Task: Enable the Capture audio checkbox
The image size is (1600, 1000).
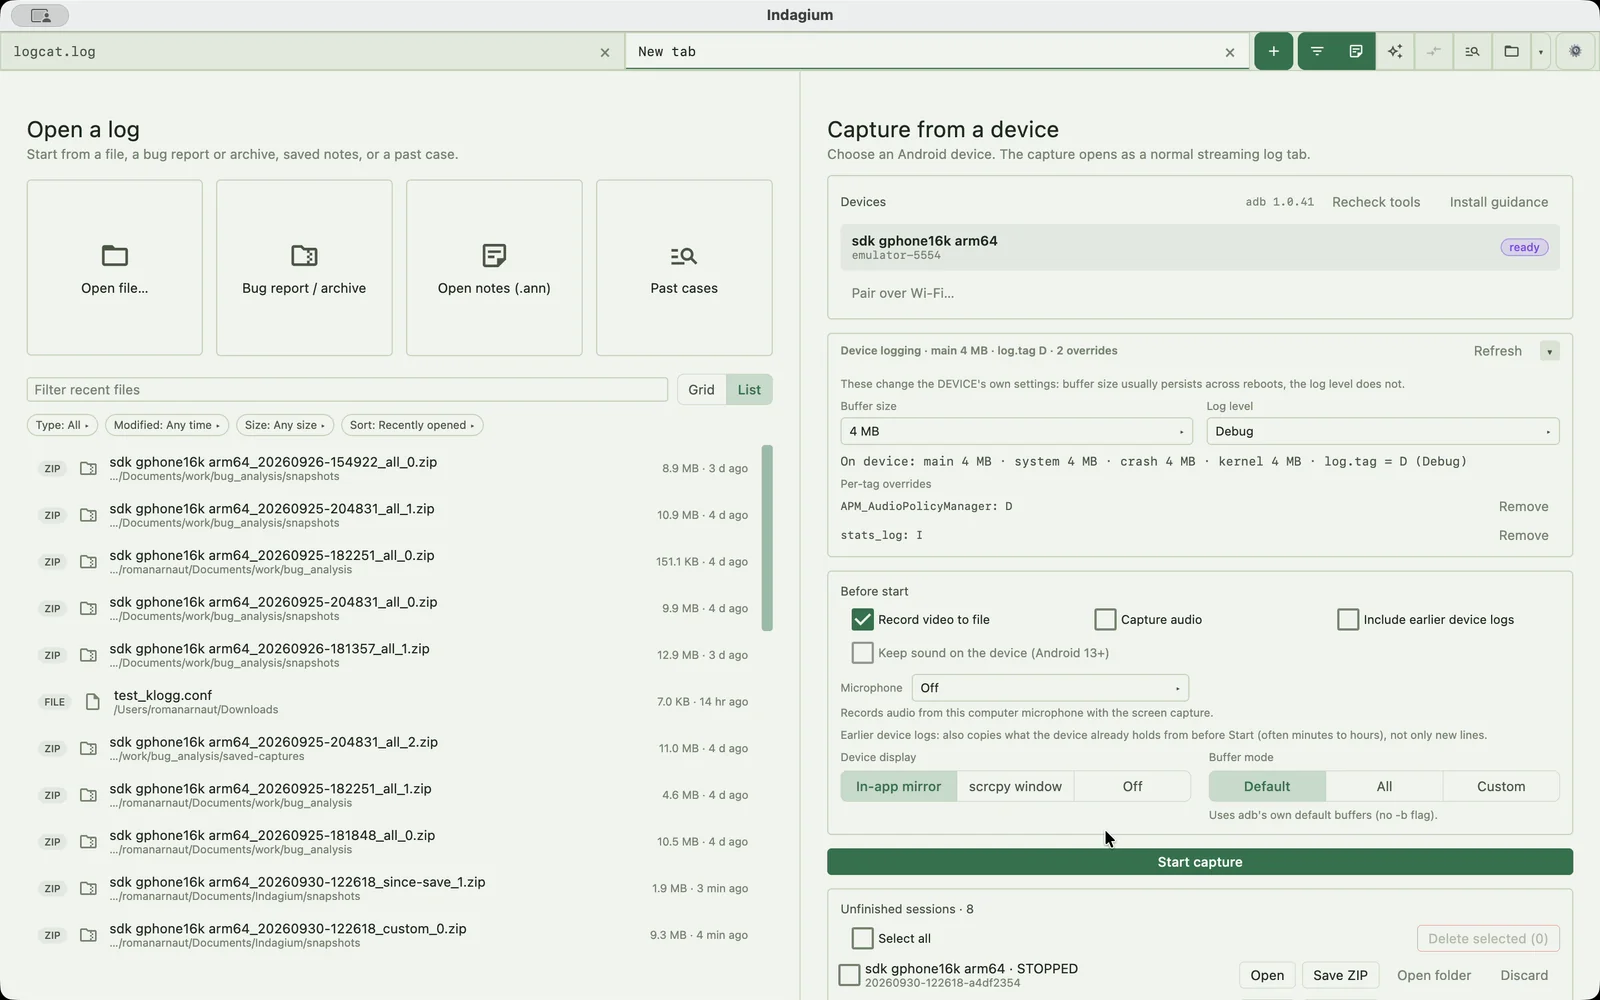Action: (1105, 620)
